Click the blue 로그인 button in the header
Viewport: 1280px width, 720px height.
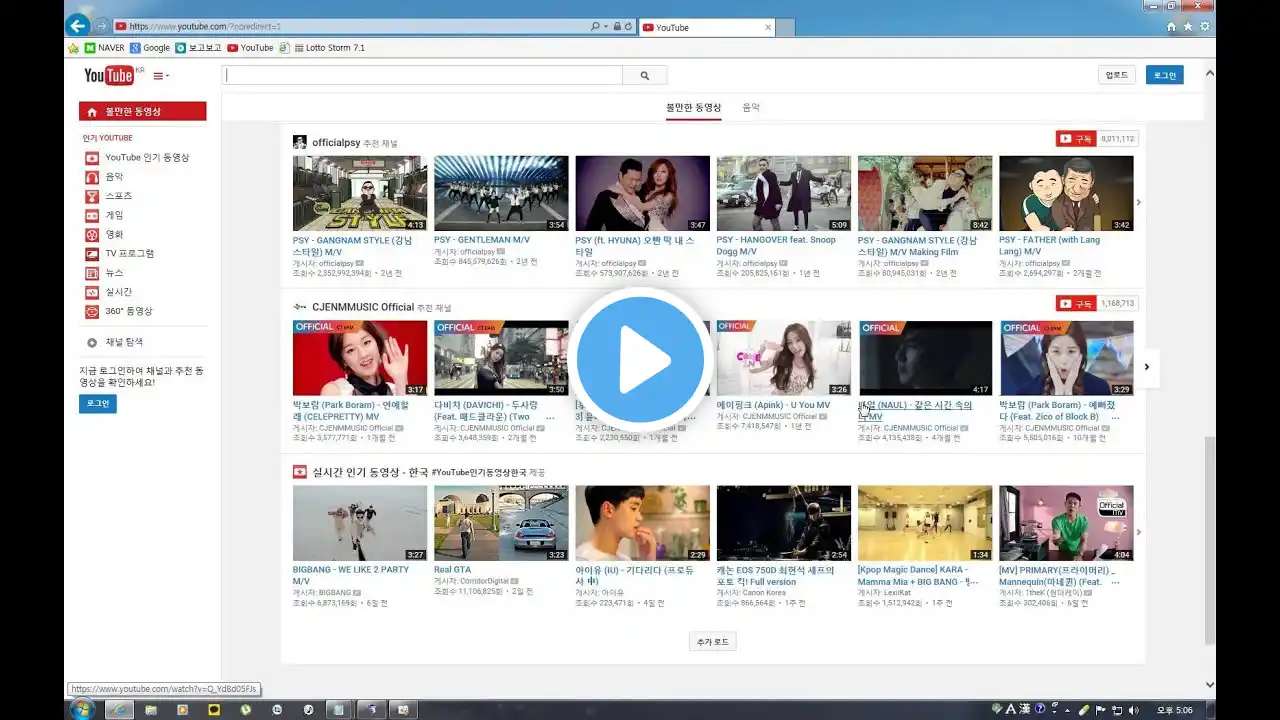pos(1165,75)
